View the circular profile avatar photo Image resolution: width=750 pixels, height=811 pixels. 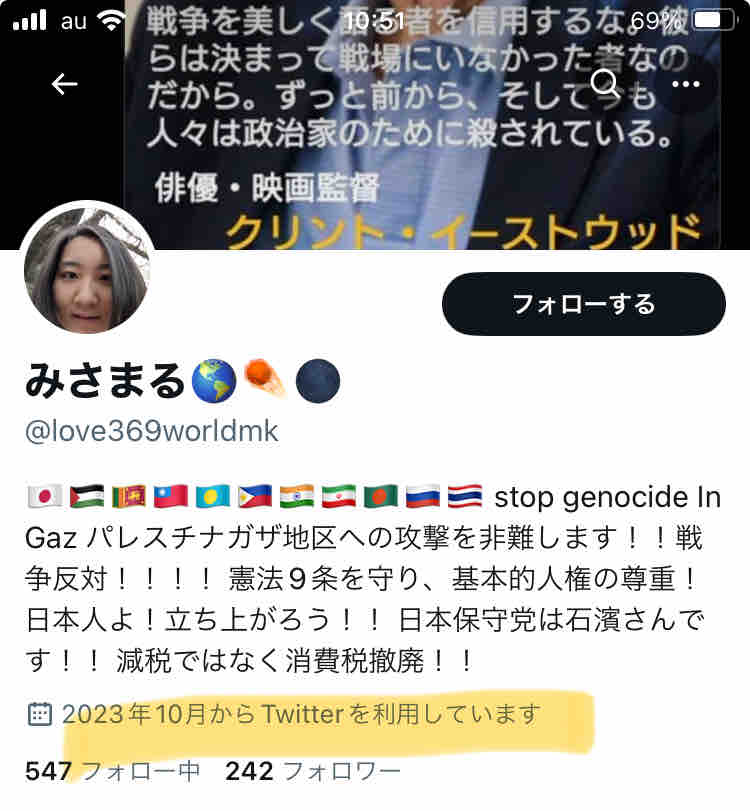(87, 269)
